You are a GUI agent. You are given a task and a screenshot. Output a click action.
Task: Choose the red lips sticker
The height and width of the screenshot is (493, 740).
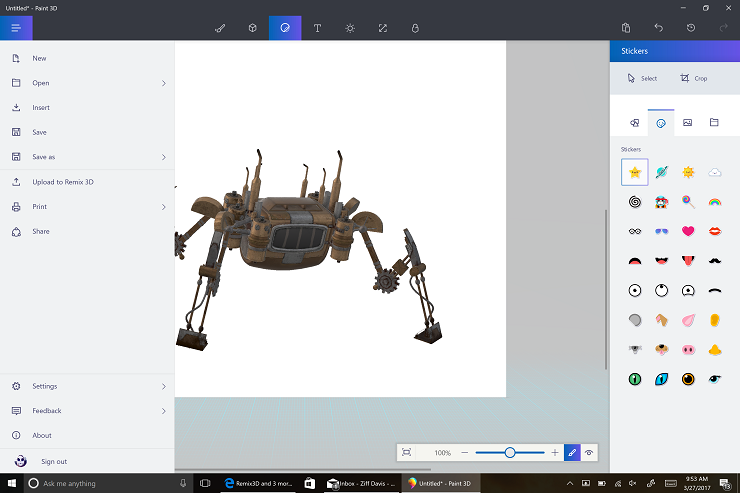point(715,231)
